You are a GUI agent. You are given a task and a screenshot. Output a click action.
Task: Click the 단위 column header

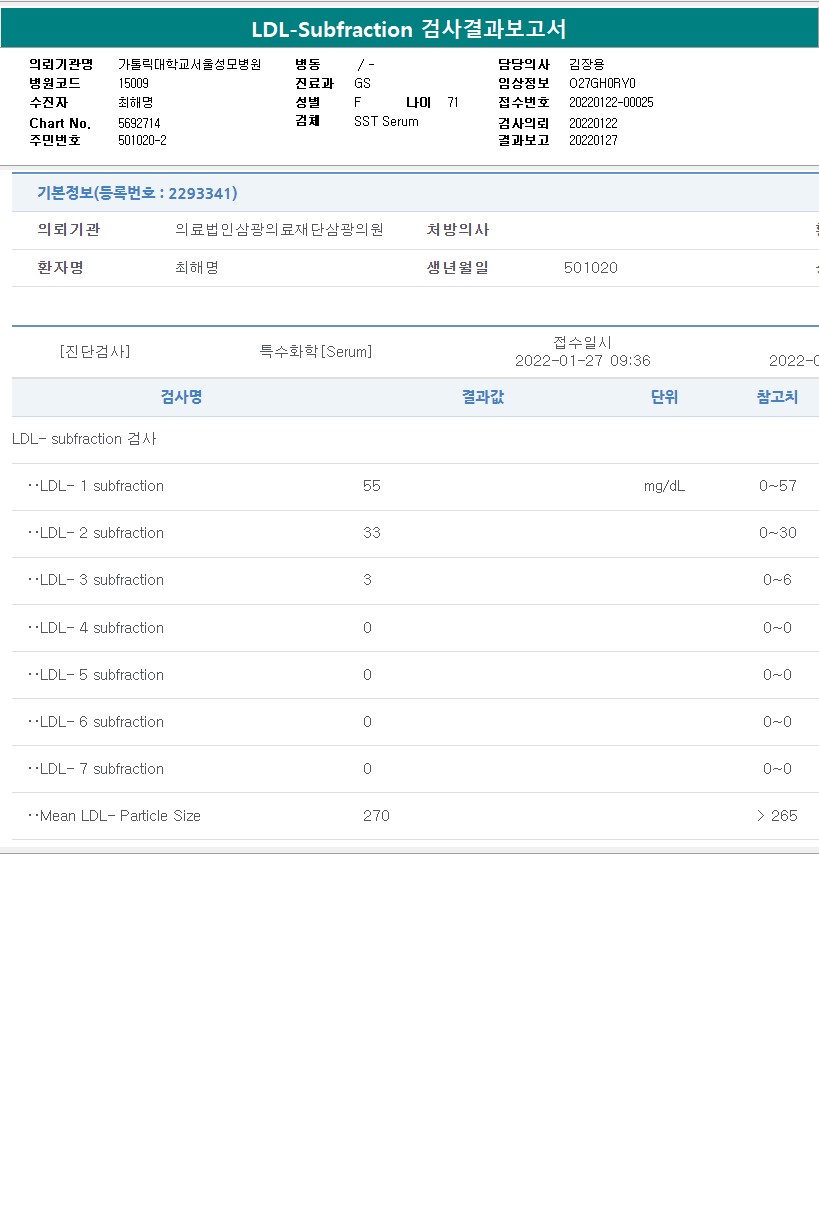click(664, 397)
